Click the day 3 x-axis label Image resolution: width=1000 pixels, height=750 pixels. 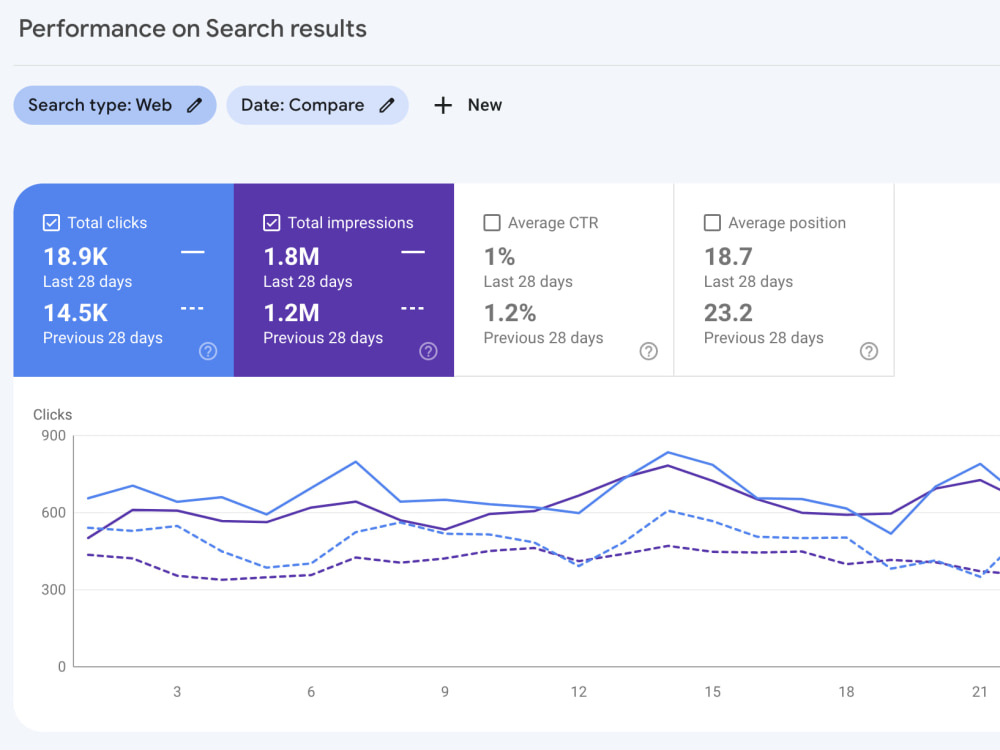point(177,692)
